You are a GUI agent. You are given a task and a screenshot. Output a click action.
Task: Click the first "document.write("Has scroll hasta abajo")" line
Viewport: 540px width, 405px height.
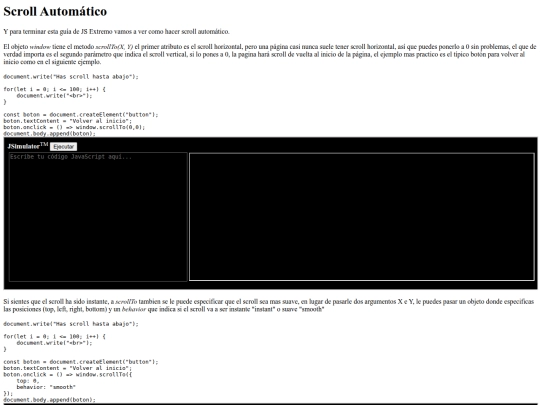71,77
